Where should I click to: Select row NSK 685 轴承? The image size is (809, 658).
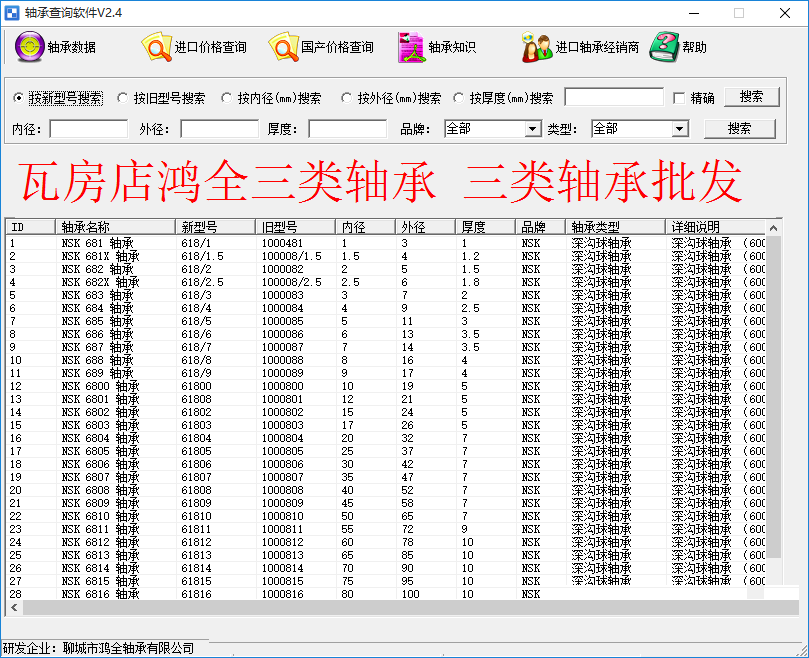point(386,321)
